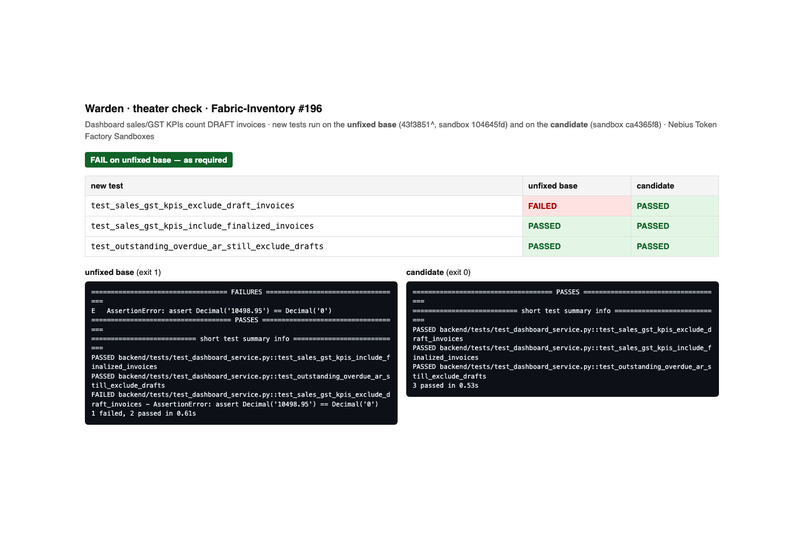This screenshot has width=806, height=537.
Task: Select the Warden theater check Fabric-Inventory #196 heading
Action: point(204,108)
